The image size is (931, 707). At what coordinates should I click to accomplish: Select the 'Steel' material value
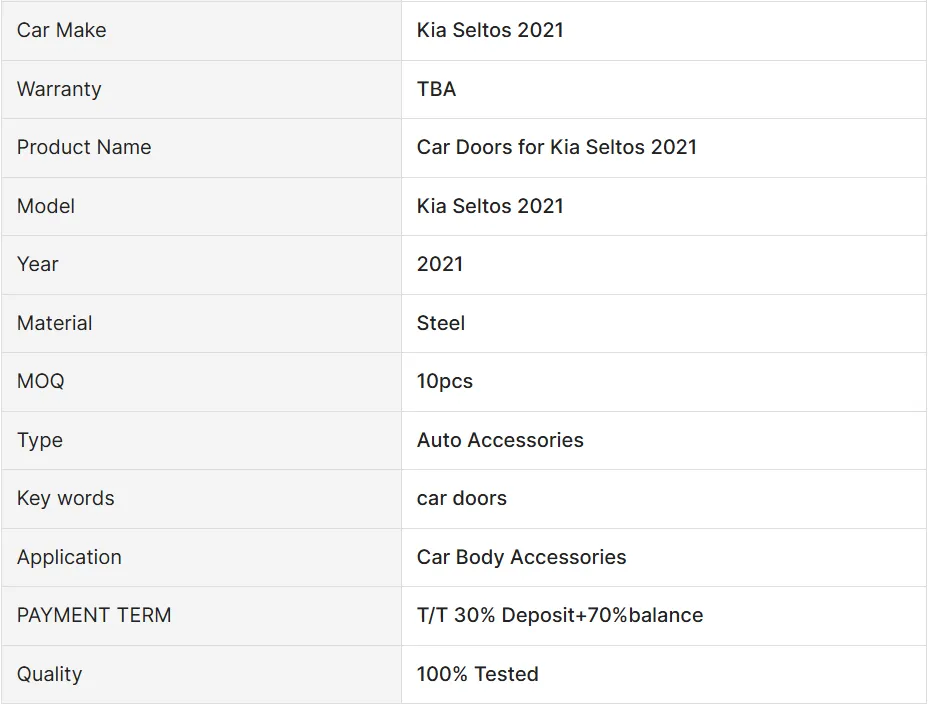pyautogui.click(x=441, y=323)
